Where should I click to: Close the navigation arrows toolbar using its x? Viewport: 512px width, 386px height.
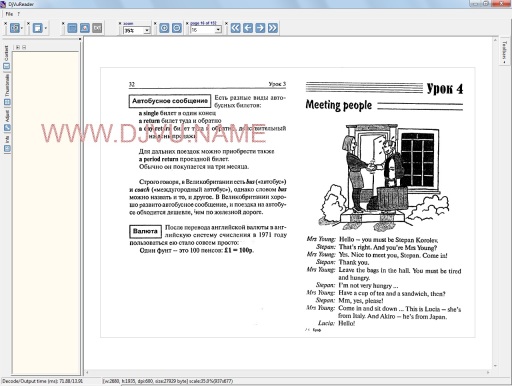coord(226,23)
